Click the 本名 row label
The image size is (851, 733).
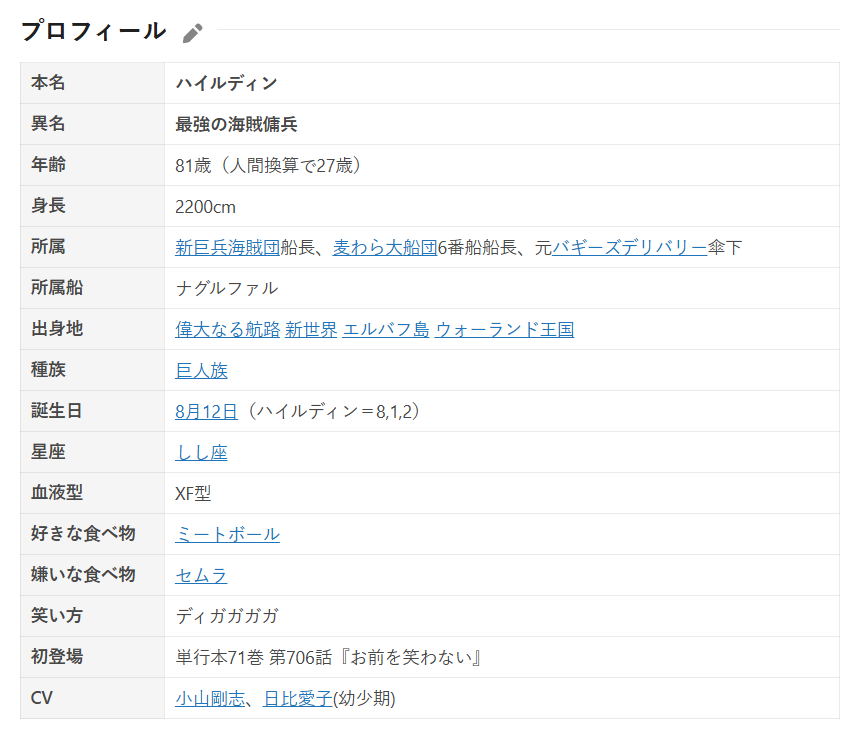(48, 82)
